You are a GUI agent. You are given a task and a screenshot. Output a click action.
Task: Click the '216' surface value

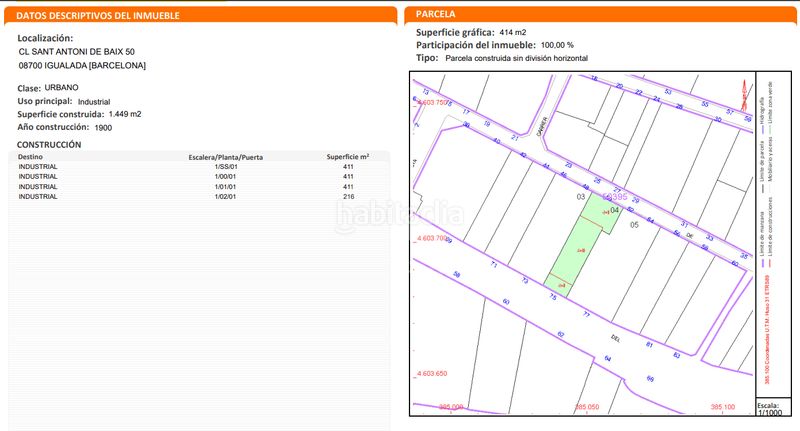click(348, 196)
